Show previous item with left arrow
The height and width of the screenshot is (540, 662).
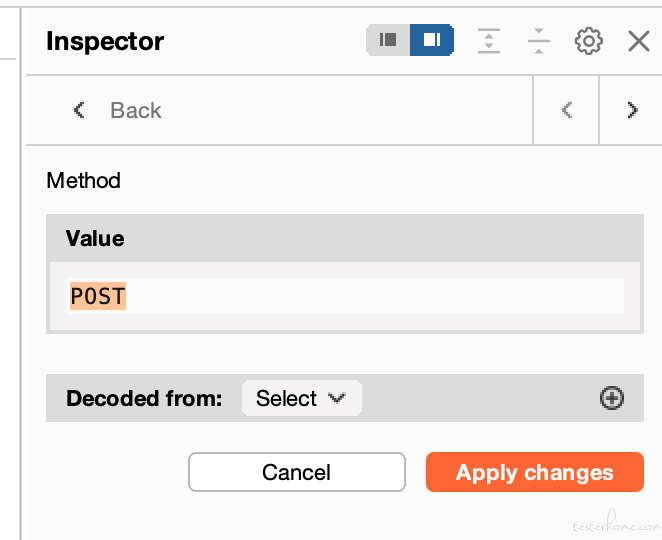567,110
